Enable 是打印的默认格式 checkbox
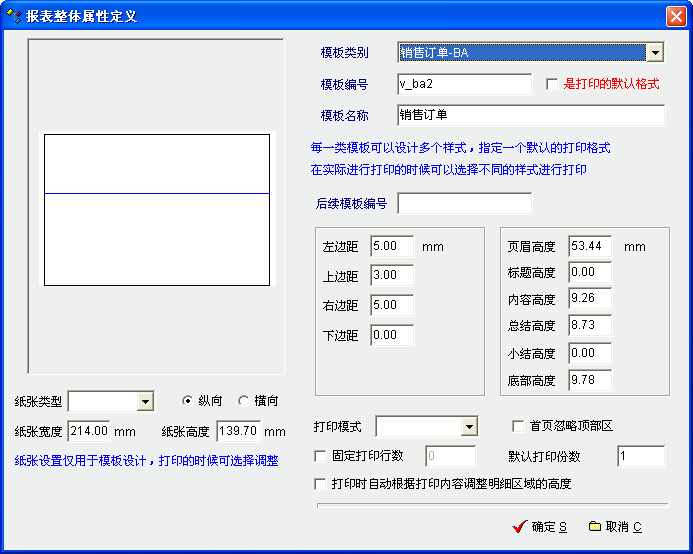This screenshot has height=554, width=693. (x=552, y=85)
